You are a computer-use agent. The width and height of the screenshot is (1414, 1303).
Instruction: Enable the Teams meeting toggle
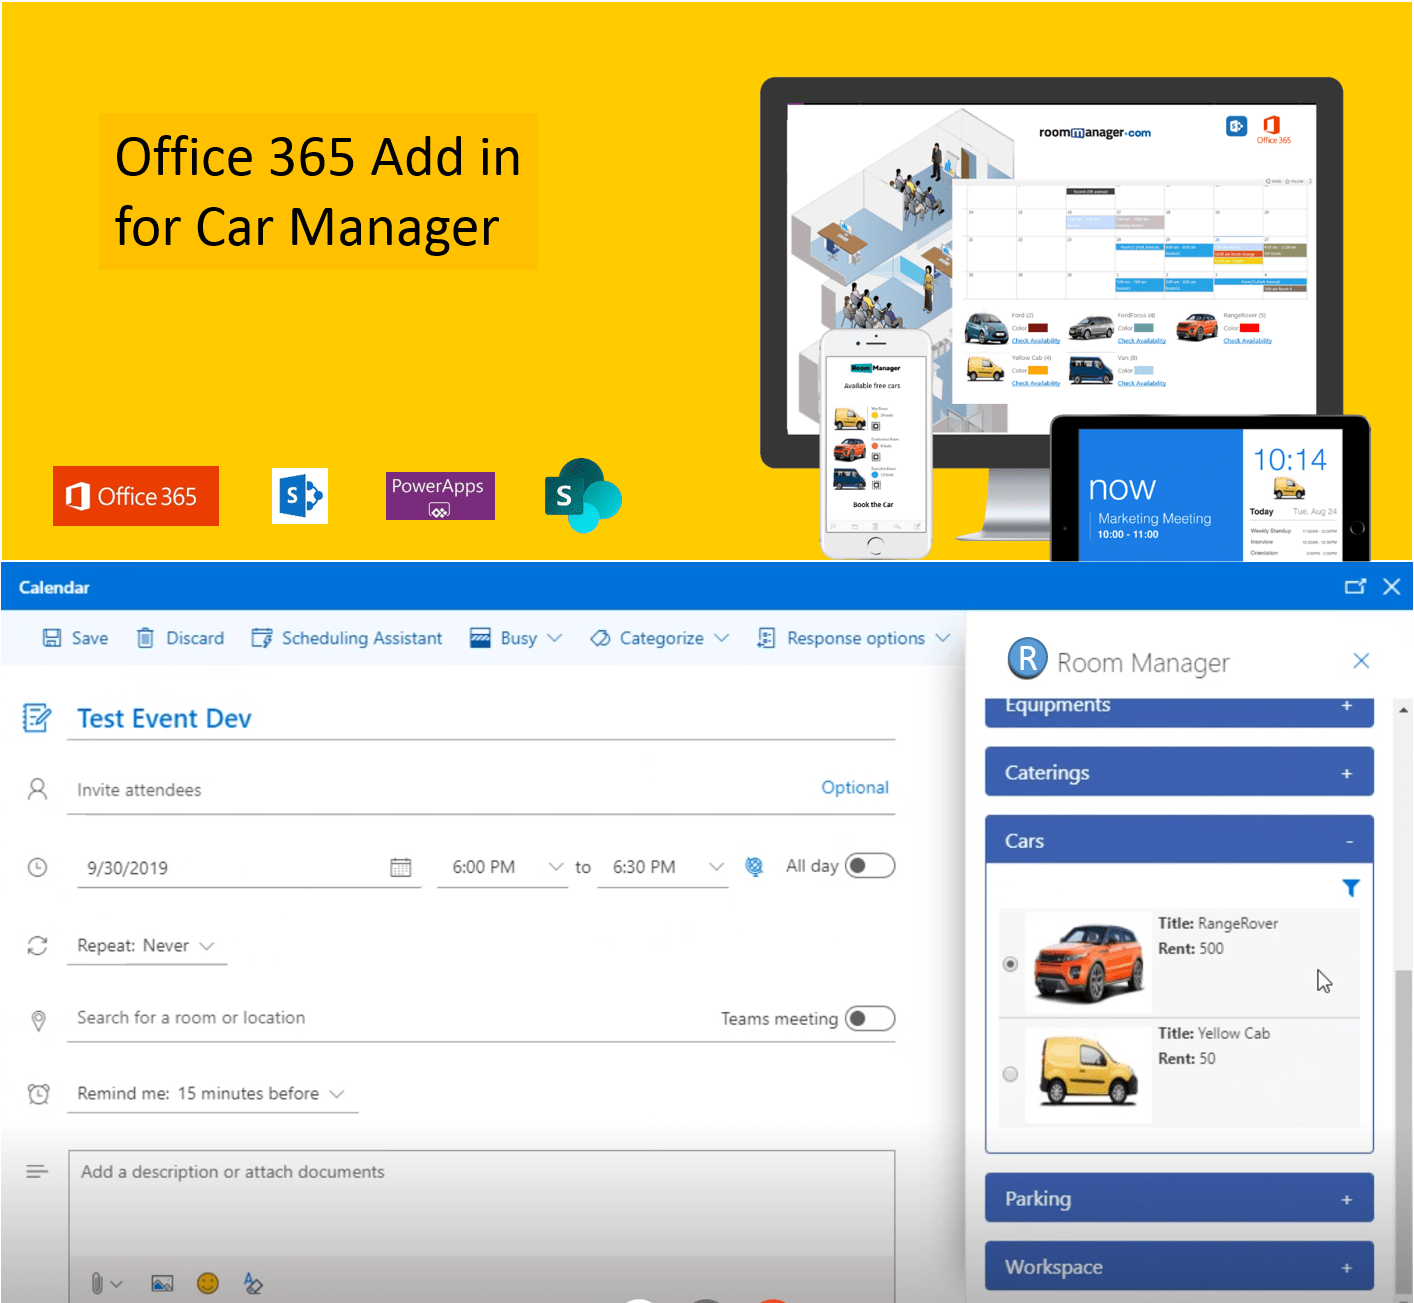coord(869,1018)
